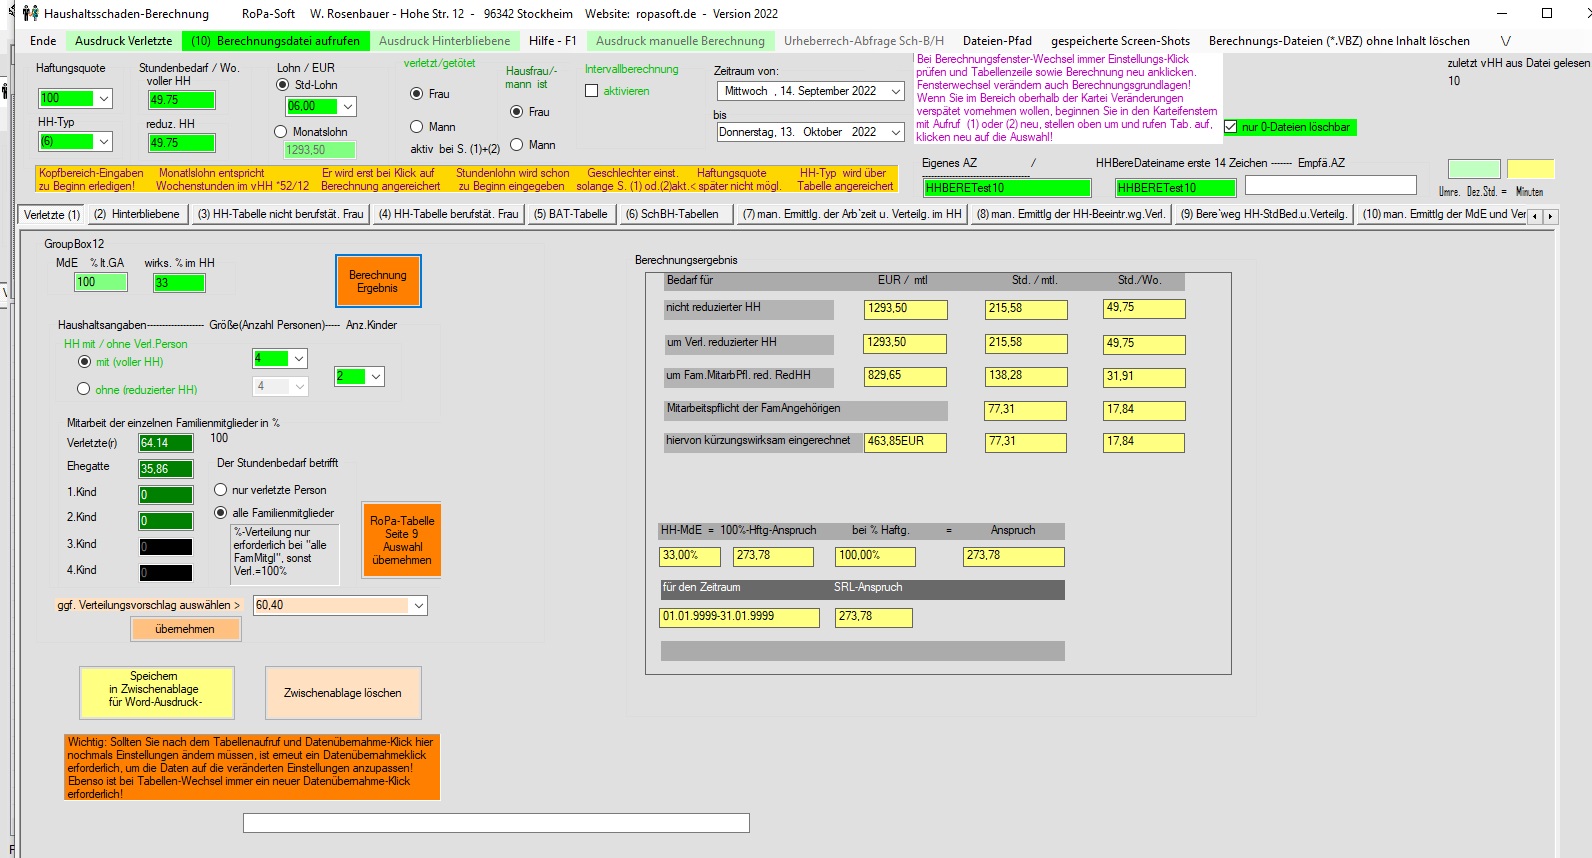Open the 'Hilfe - F1' menu
The width and height of the screenshot is (1592, 858).
[552, 41]
